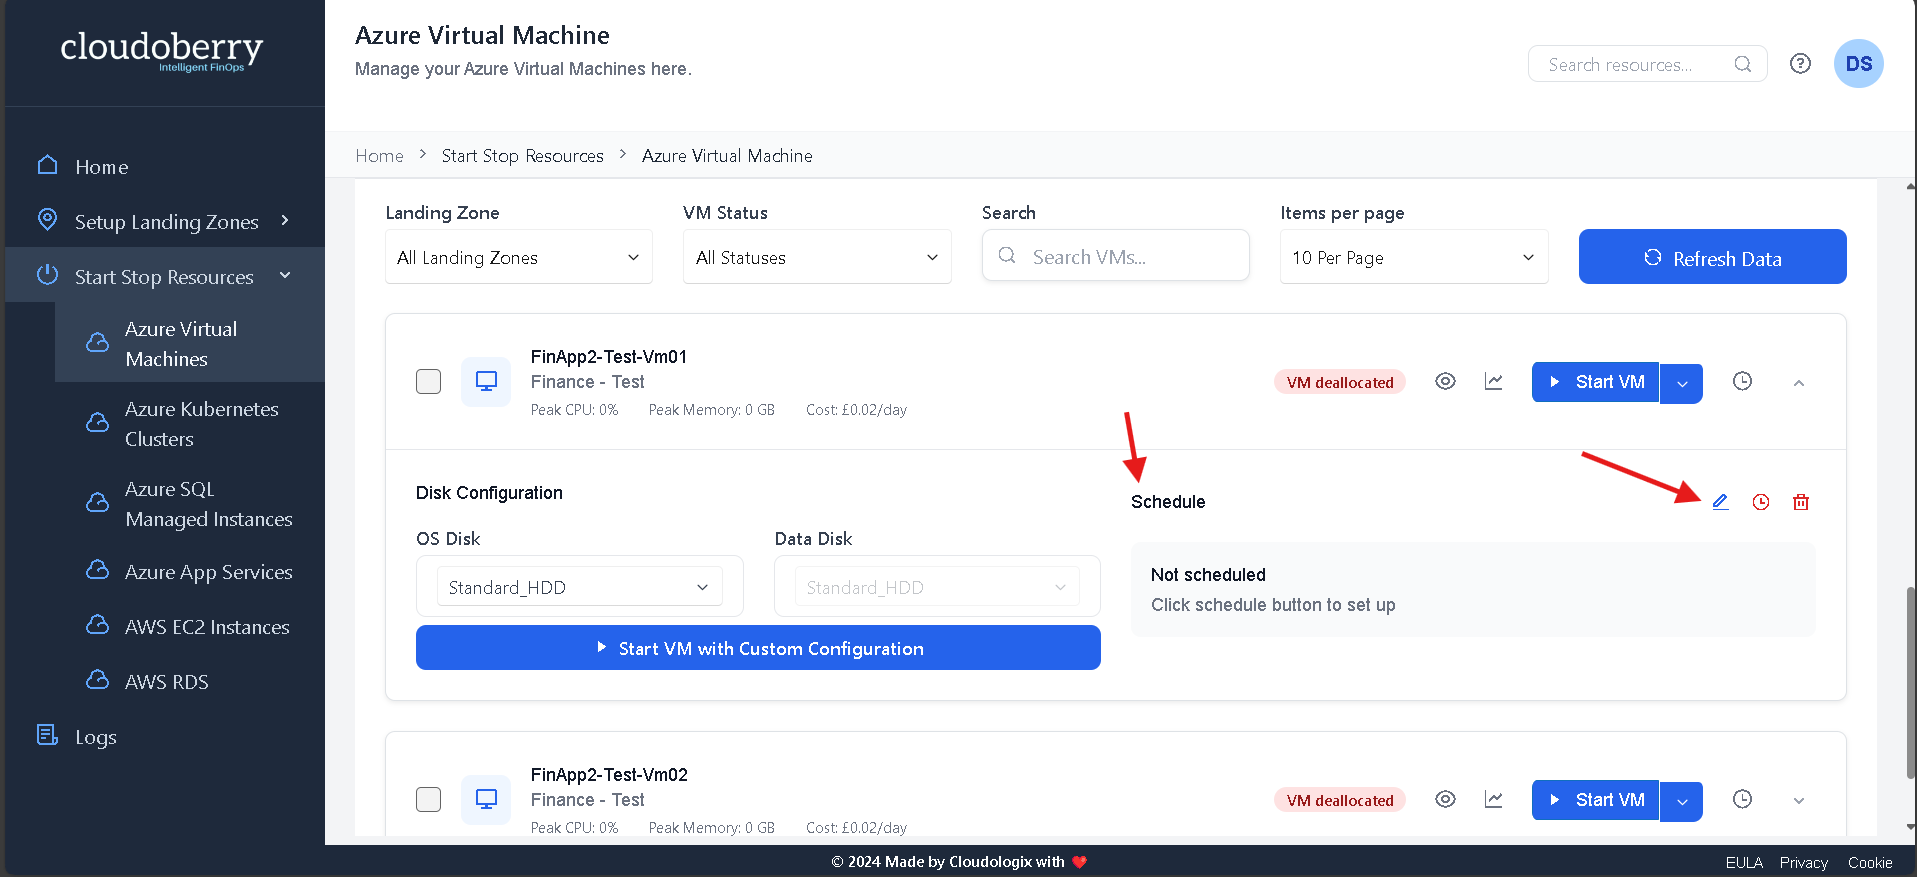Click Start Stop Resources breadcrumb link
The height and width of the screenshot is (877, 1917).
pos(522,156)
